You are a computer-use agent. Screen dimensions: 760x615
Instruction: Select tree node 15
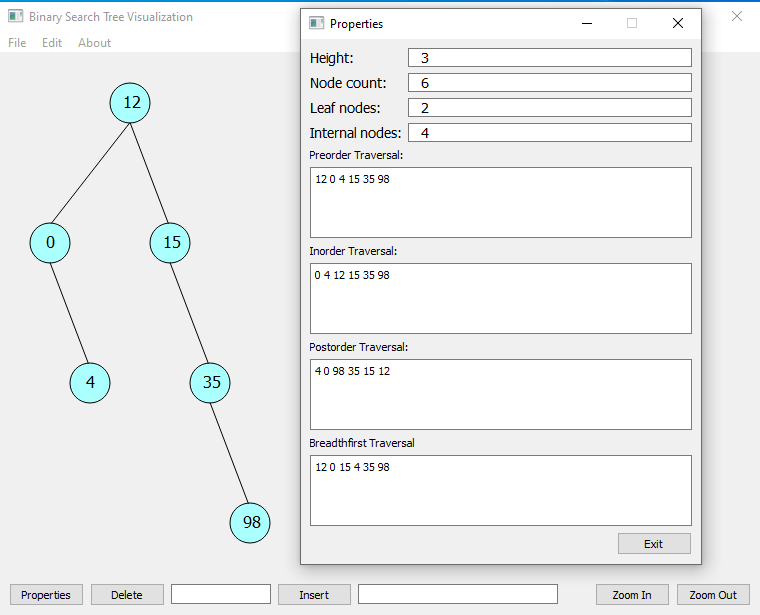pos(170,243)
